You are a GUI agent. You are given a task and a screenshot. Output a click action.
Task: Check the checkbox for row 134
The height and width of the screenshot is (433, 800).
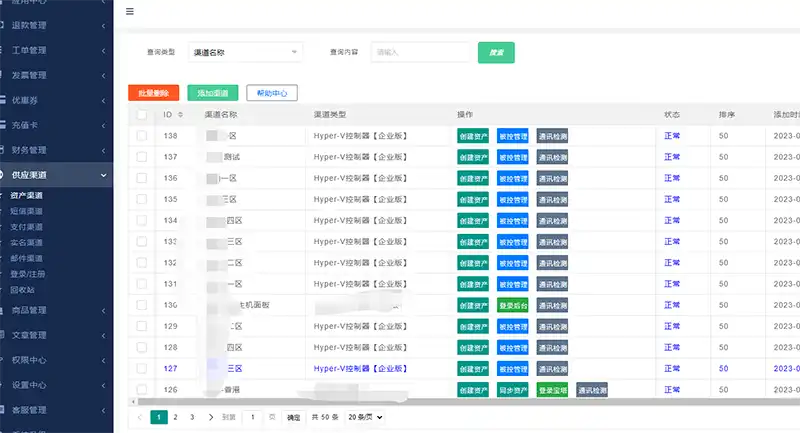(142, 220)
